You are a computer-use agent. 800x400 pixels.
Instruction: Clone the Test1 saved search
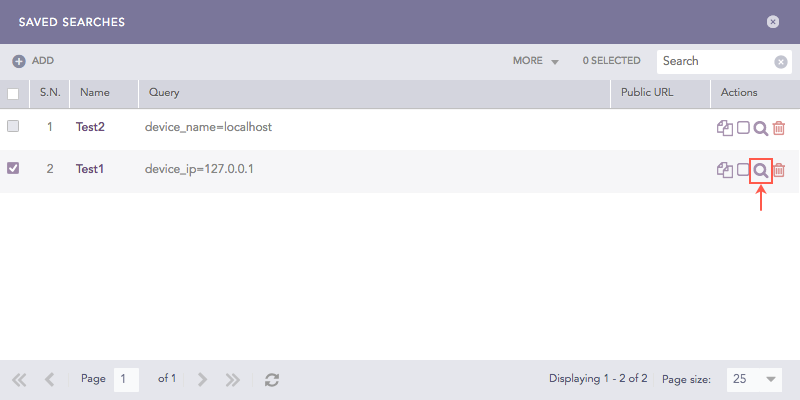(725, 170)
